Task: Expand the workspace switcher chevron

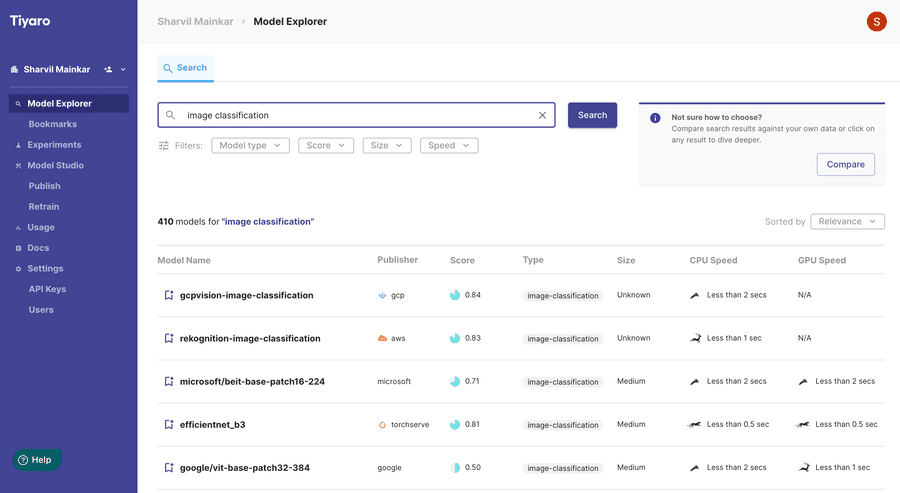Action: 123,69
